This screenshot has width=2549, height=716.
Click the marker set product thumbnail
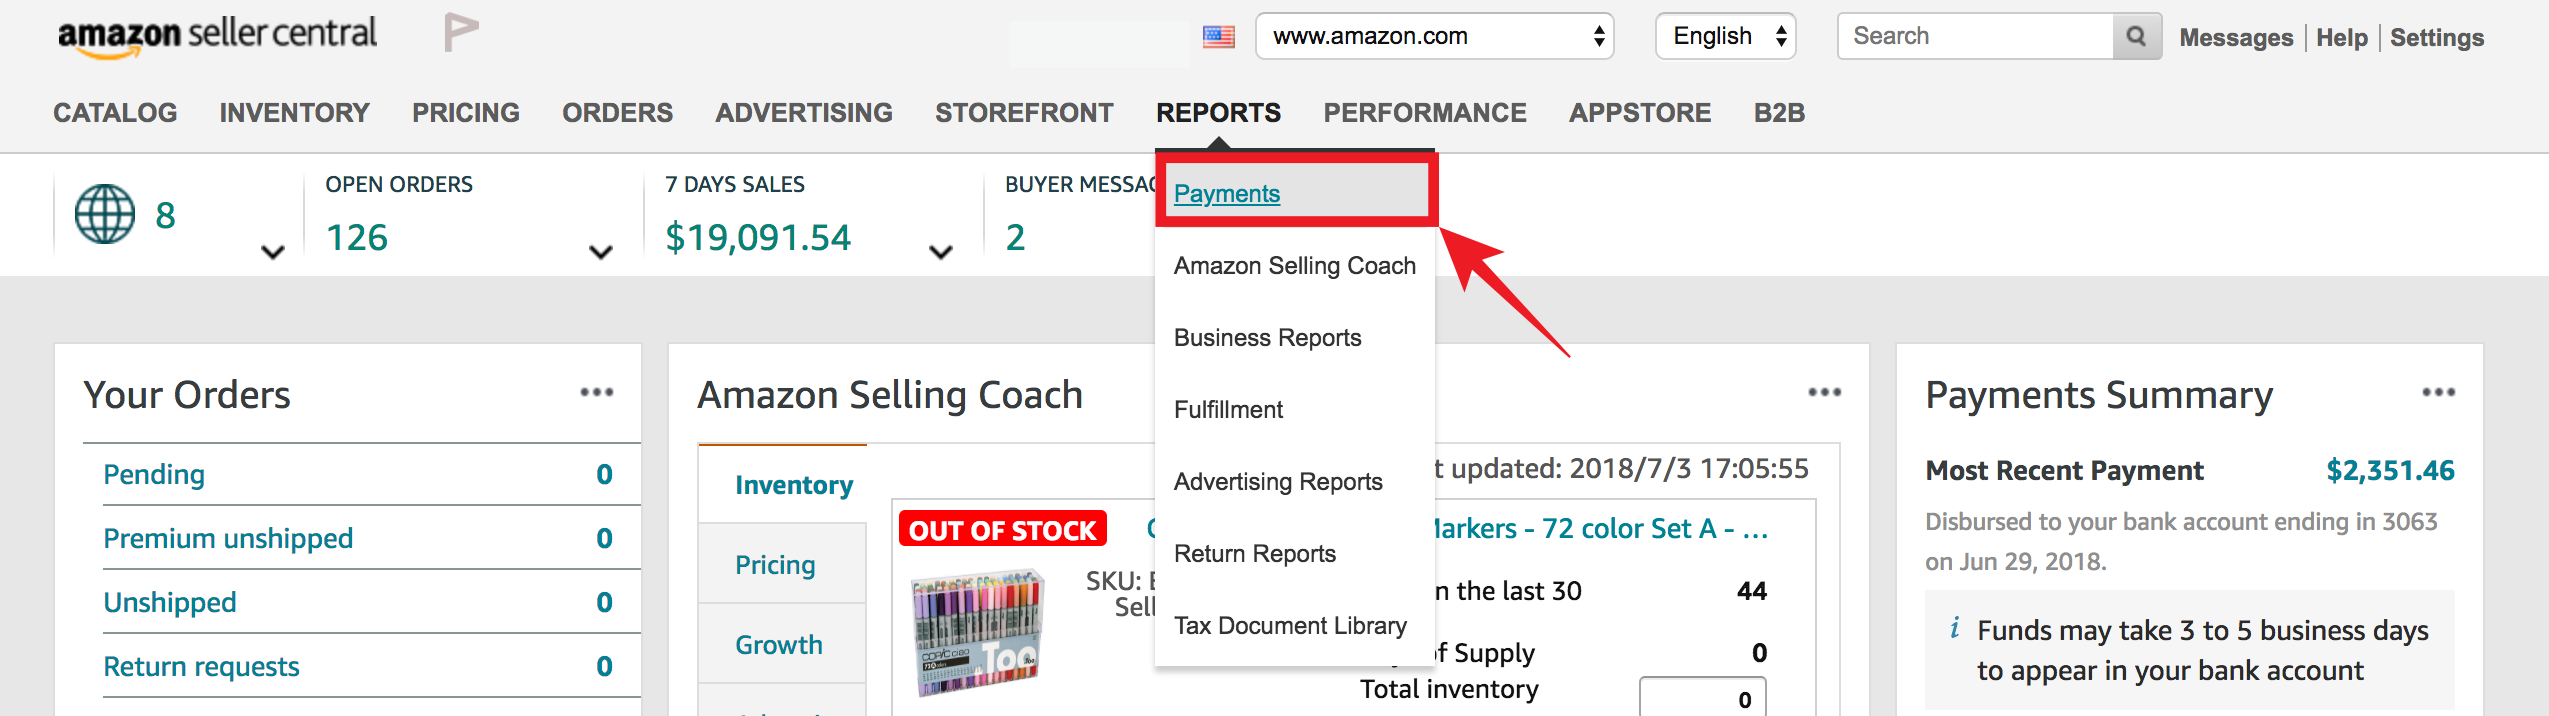click(979, 632)
